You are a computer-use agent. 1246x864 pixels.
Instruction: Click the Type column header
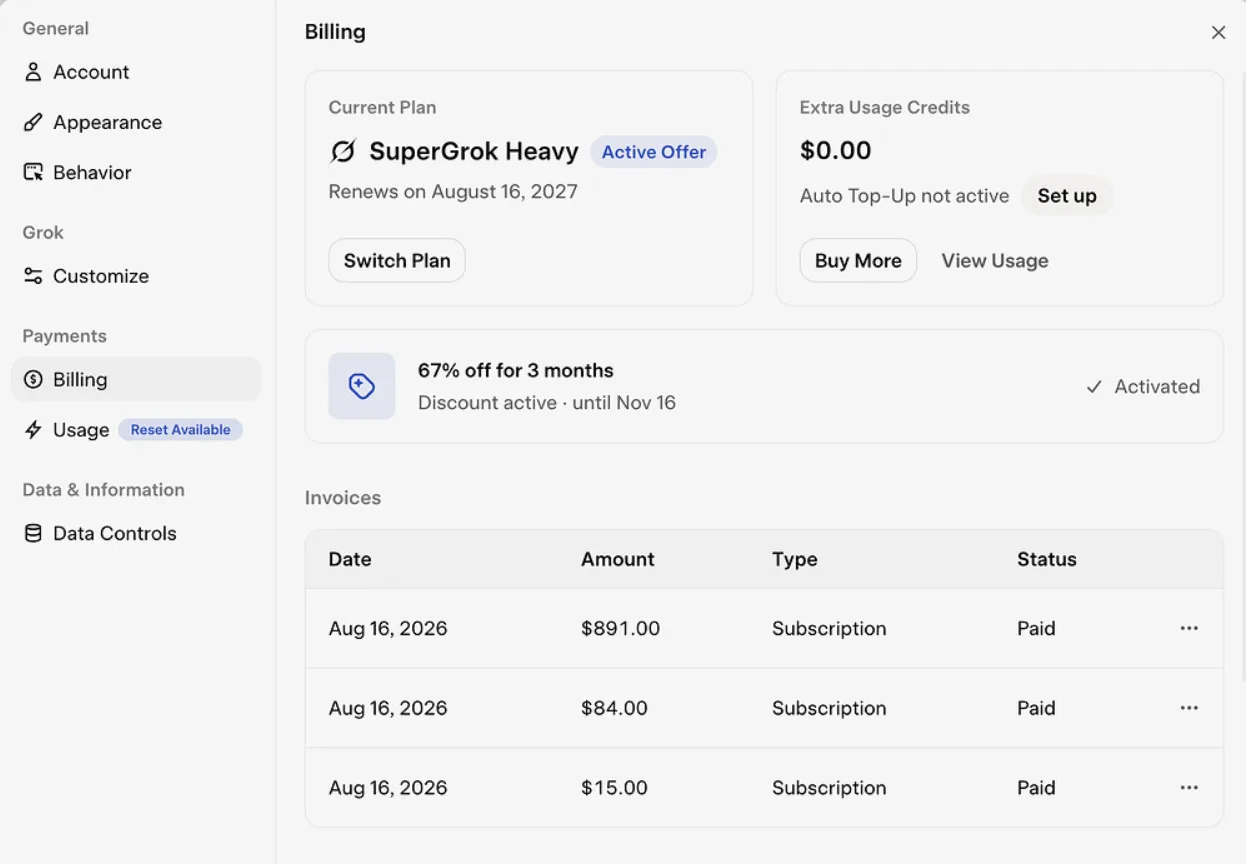pyautogui.click(x=795, y=559)
